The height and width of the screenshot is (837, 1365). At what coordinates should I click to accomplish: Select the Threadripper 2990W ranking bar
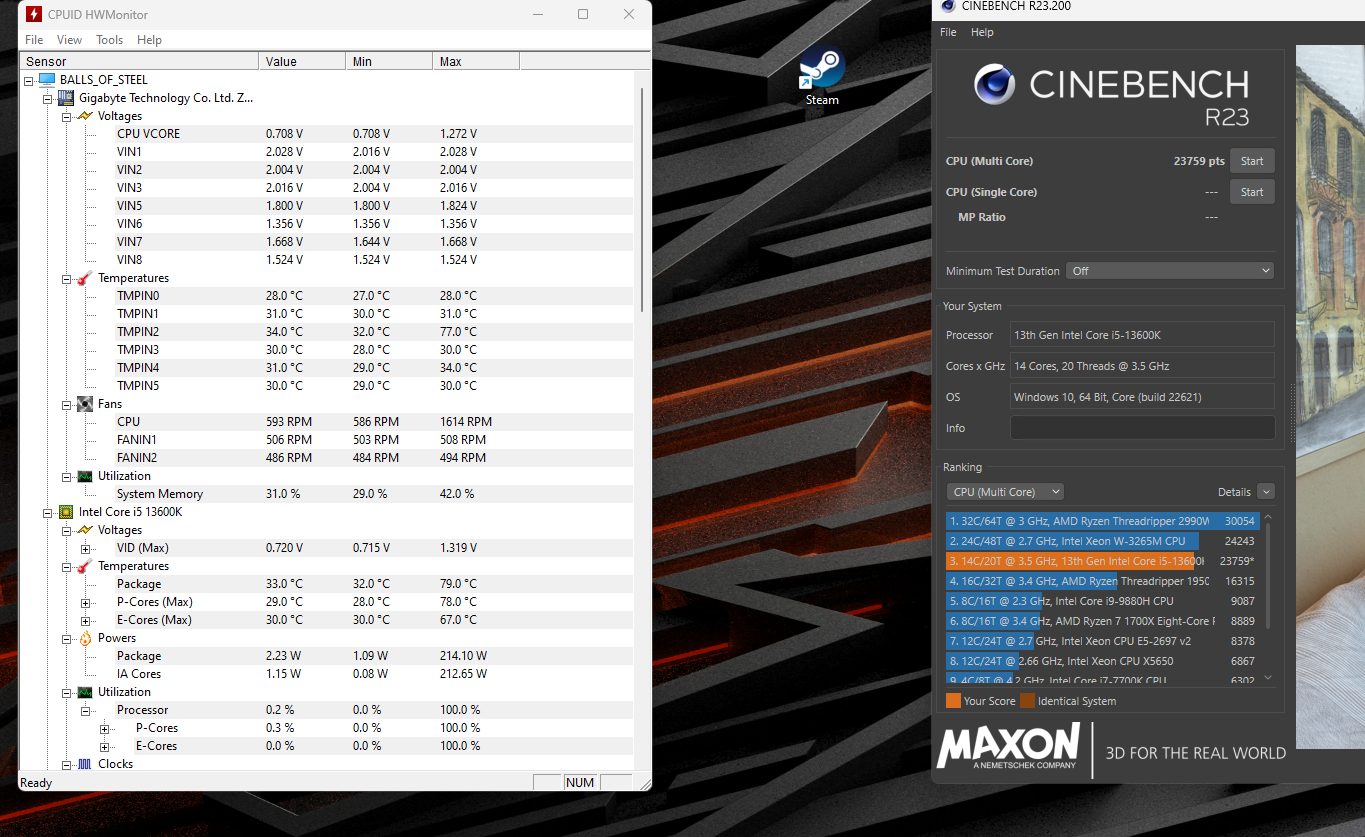(1102, 521)
